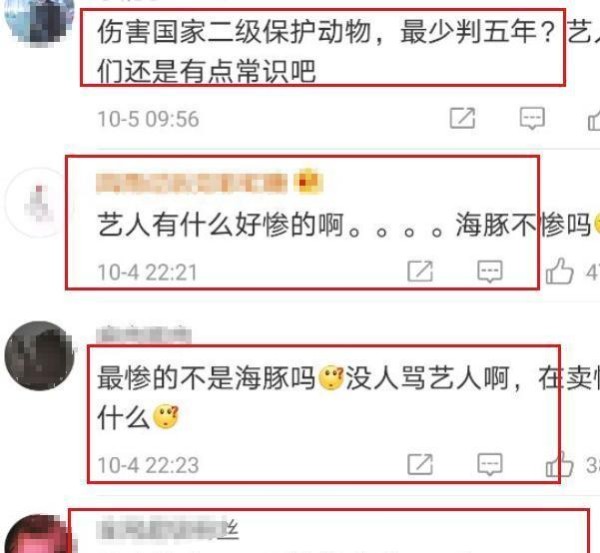This screenshot has width=600, height=553.
Task: Open reply icon on 10-5 09:56 comment
Action: point(532,118)
